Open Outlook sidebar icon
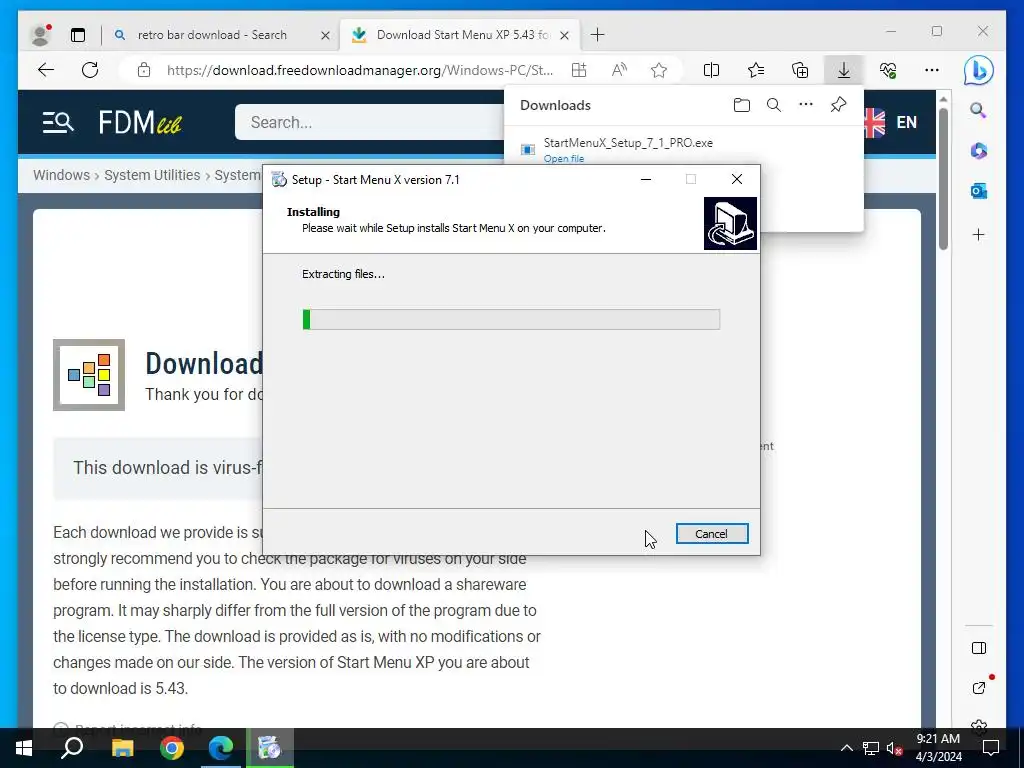 pos(978,191)
